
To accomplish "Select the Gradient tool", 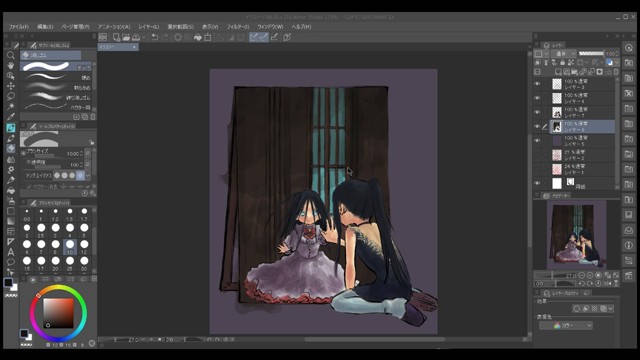I will click(x=11, y=221).
